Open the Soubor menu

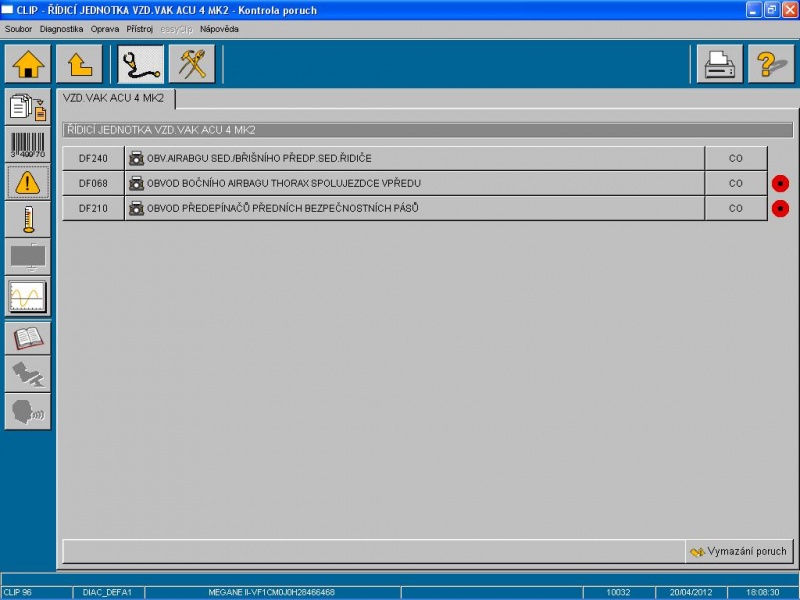(x=19, y=29)
